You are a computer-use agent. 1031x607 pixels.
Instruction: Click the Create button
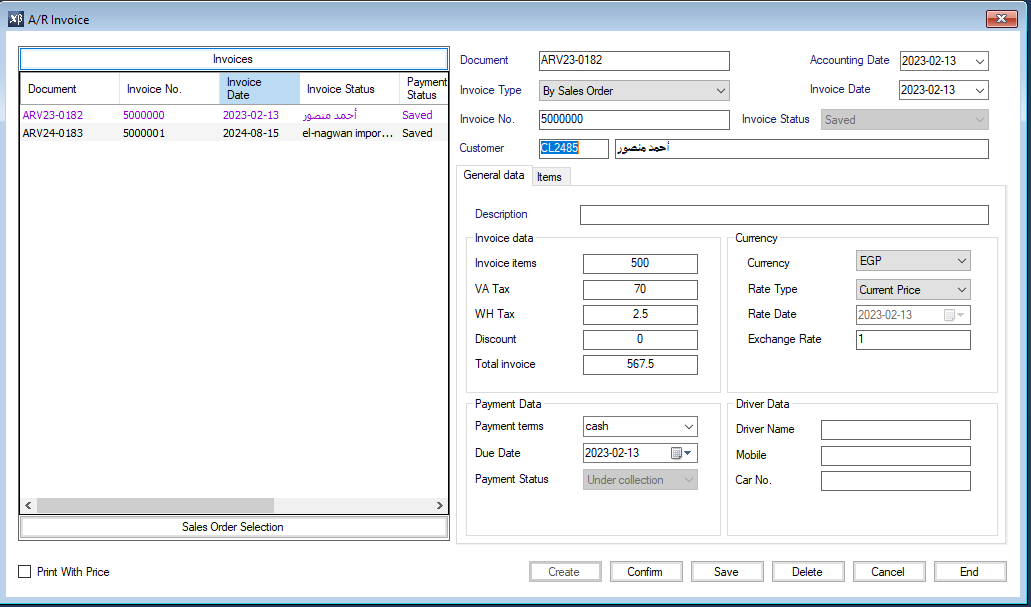pyautogui.click(x=565, y=571)
